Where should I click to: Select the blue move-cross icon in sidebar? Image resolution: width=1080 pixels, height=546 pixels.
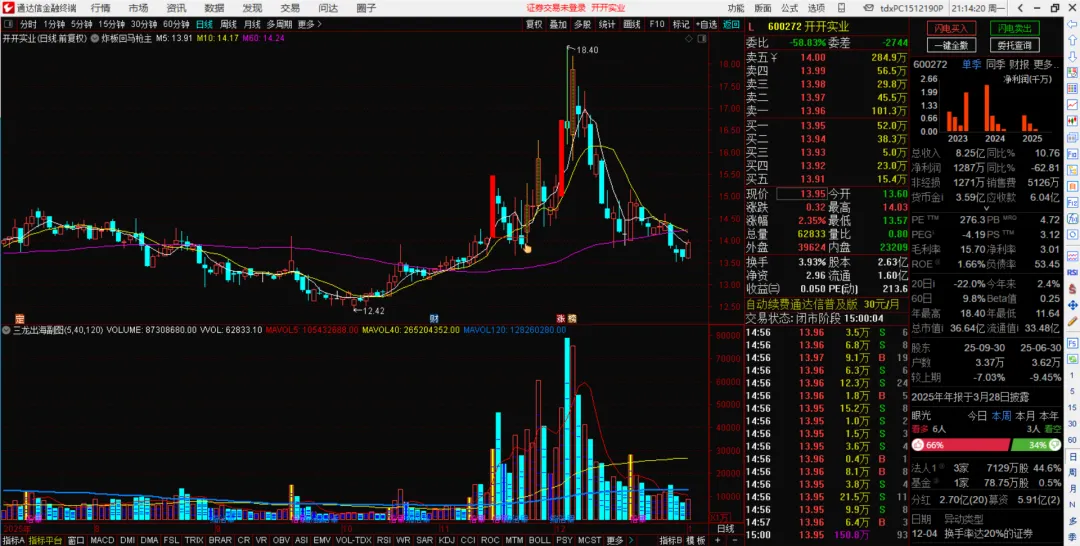1072,305
